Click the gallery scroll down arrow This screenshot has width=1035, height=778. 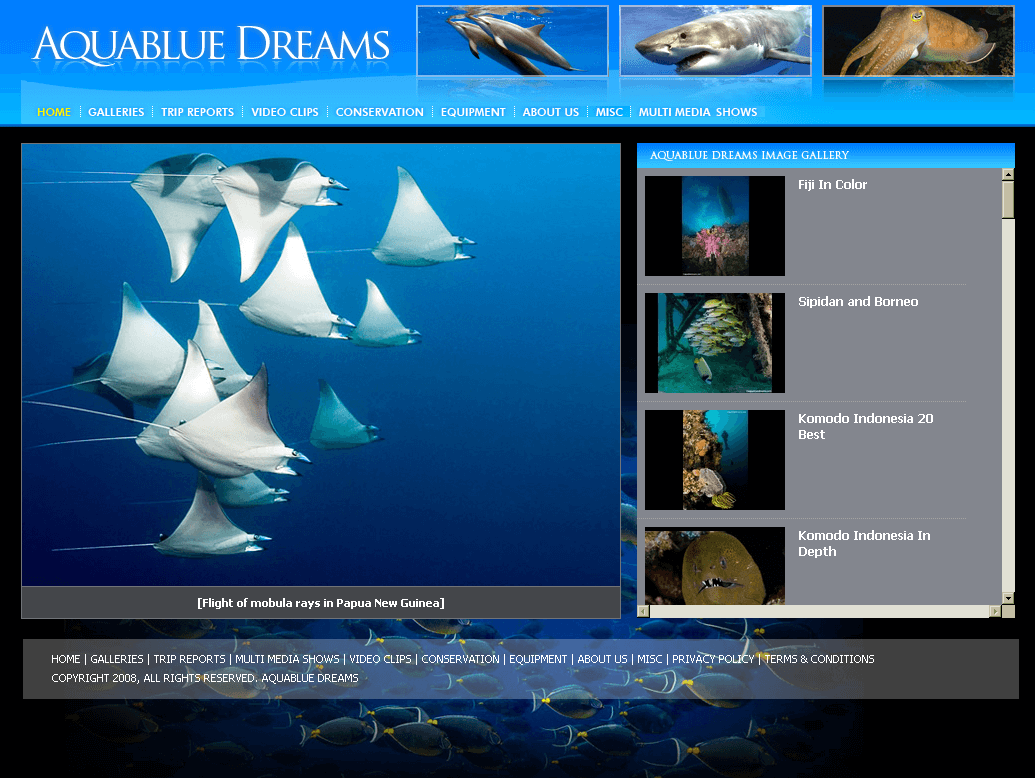point(1008,599)
